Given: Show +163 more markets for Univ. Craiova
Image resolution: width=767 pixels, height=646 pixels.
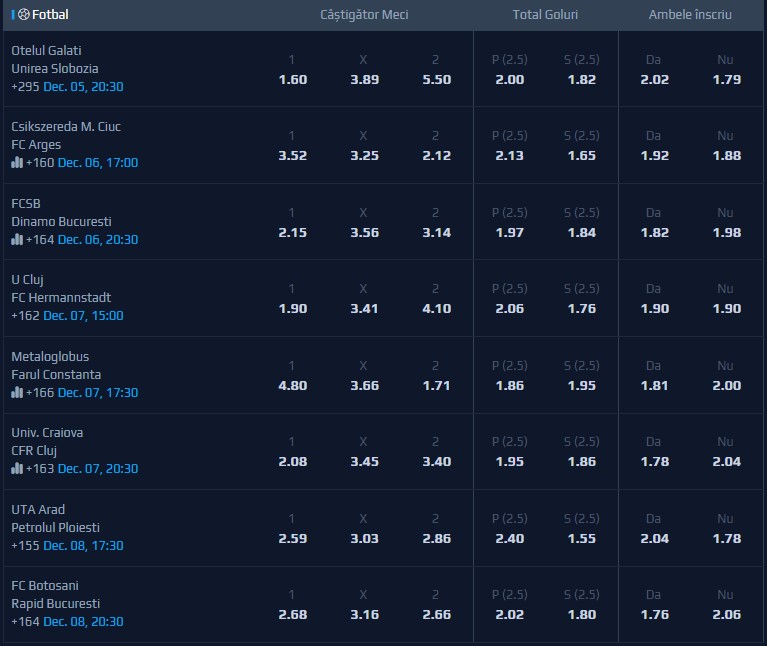Looking at the screenshot, I should pos(40,468).
